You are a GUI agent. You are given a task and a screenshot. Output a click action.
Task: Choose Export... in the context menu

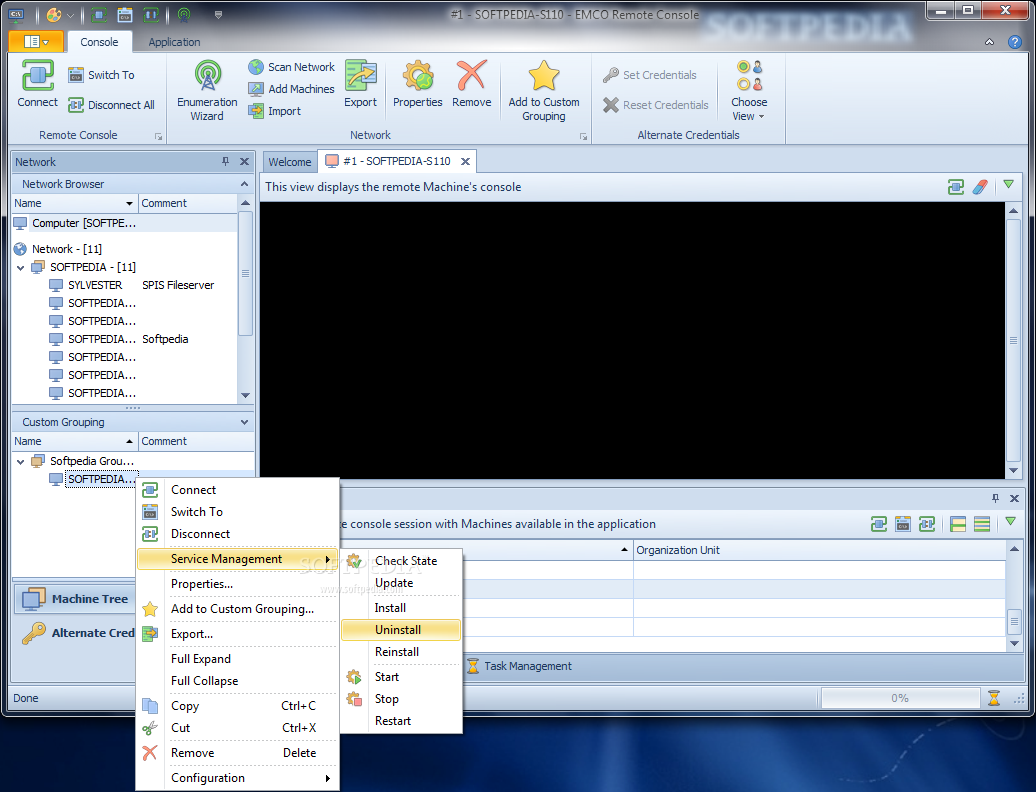click(237, 633)
